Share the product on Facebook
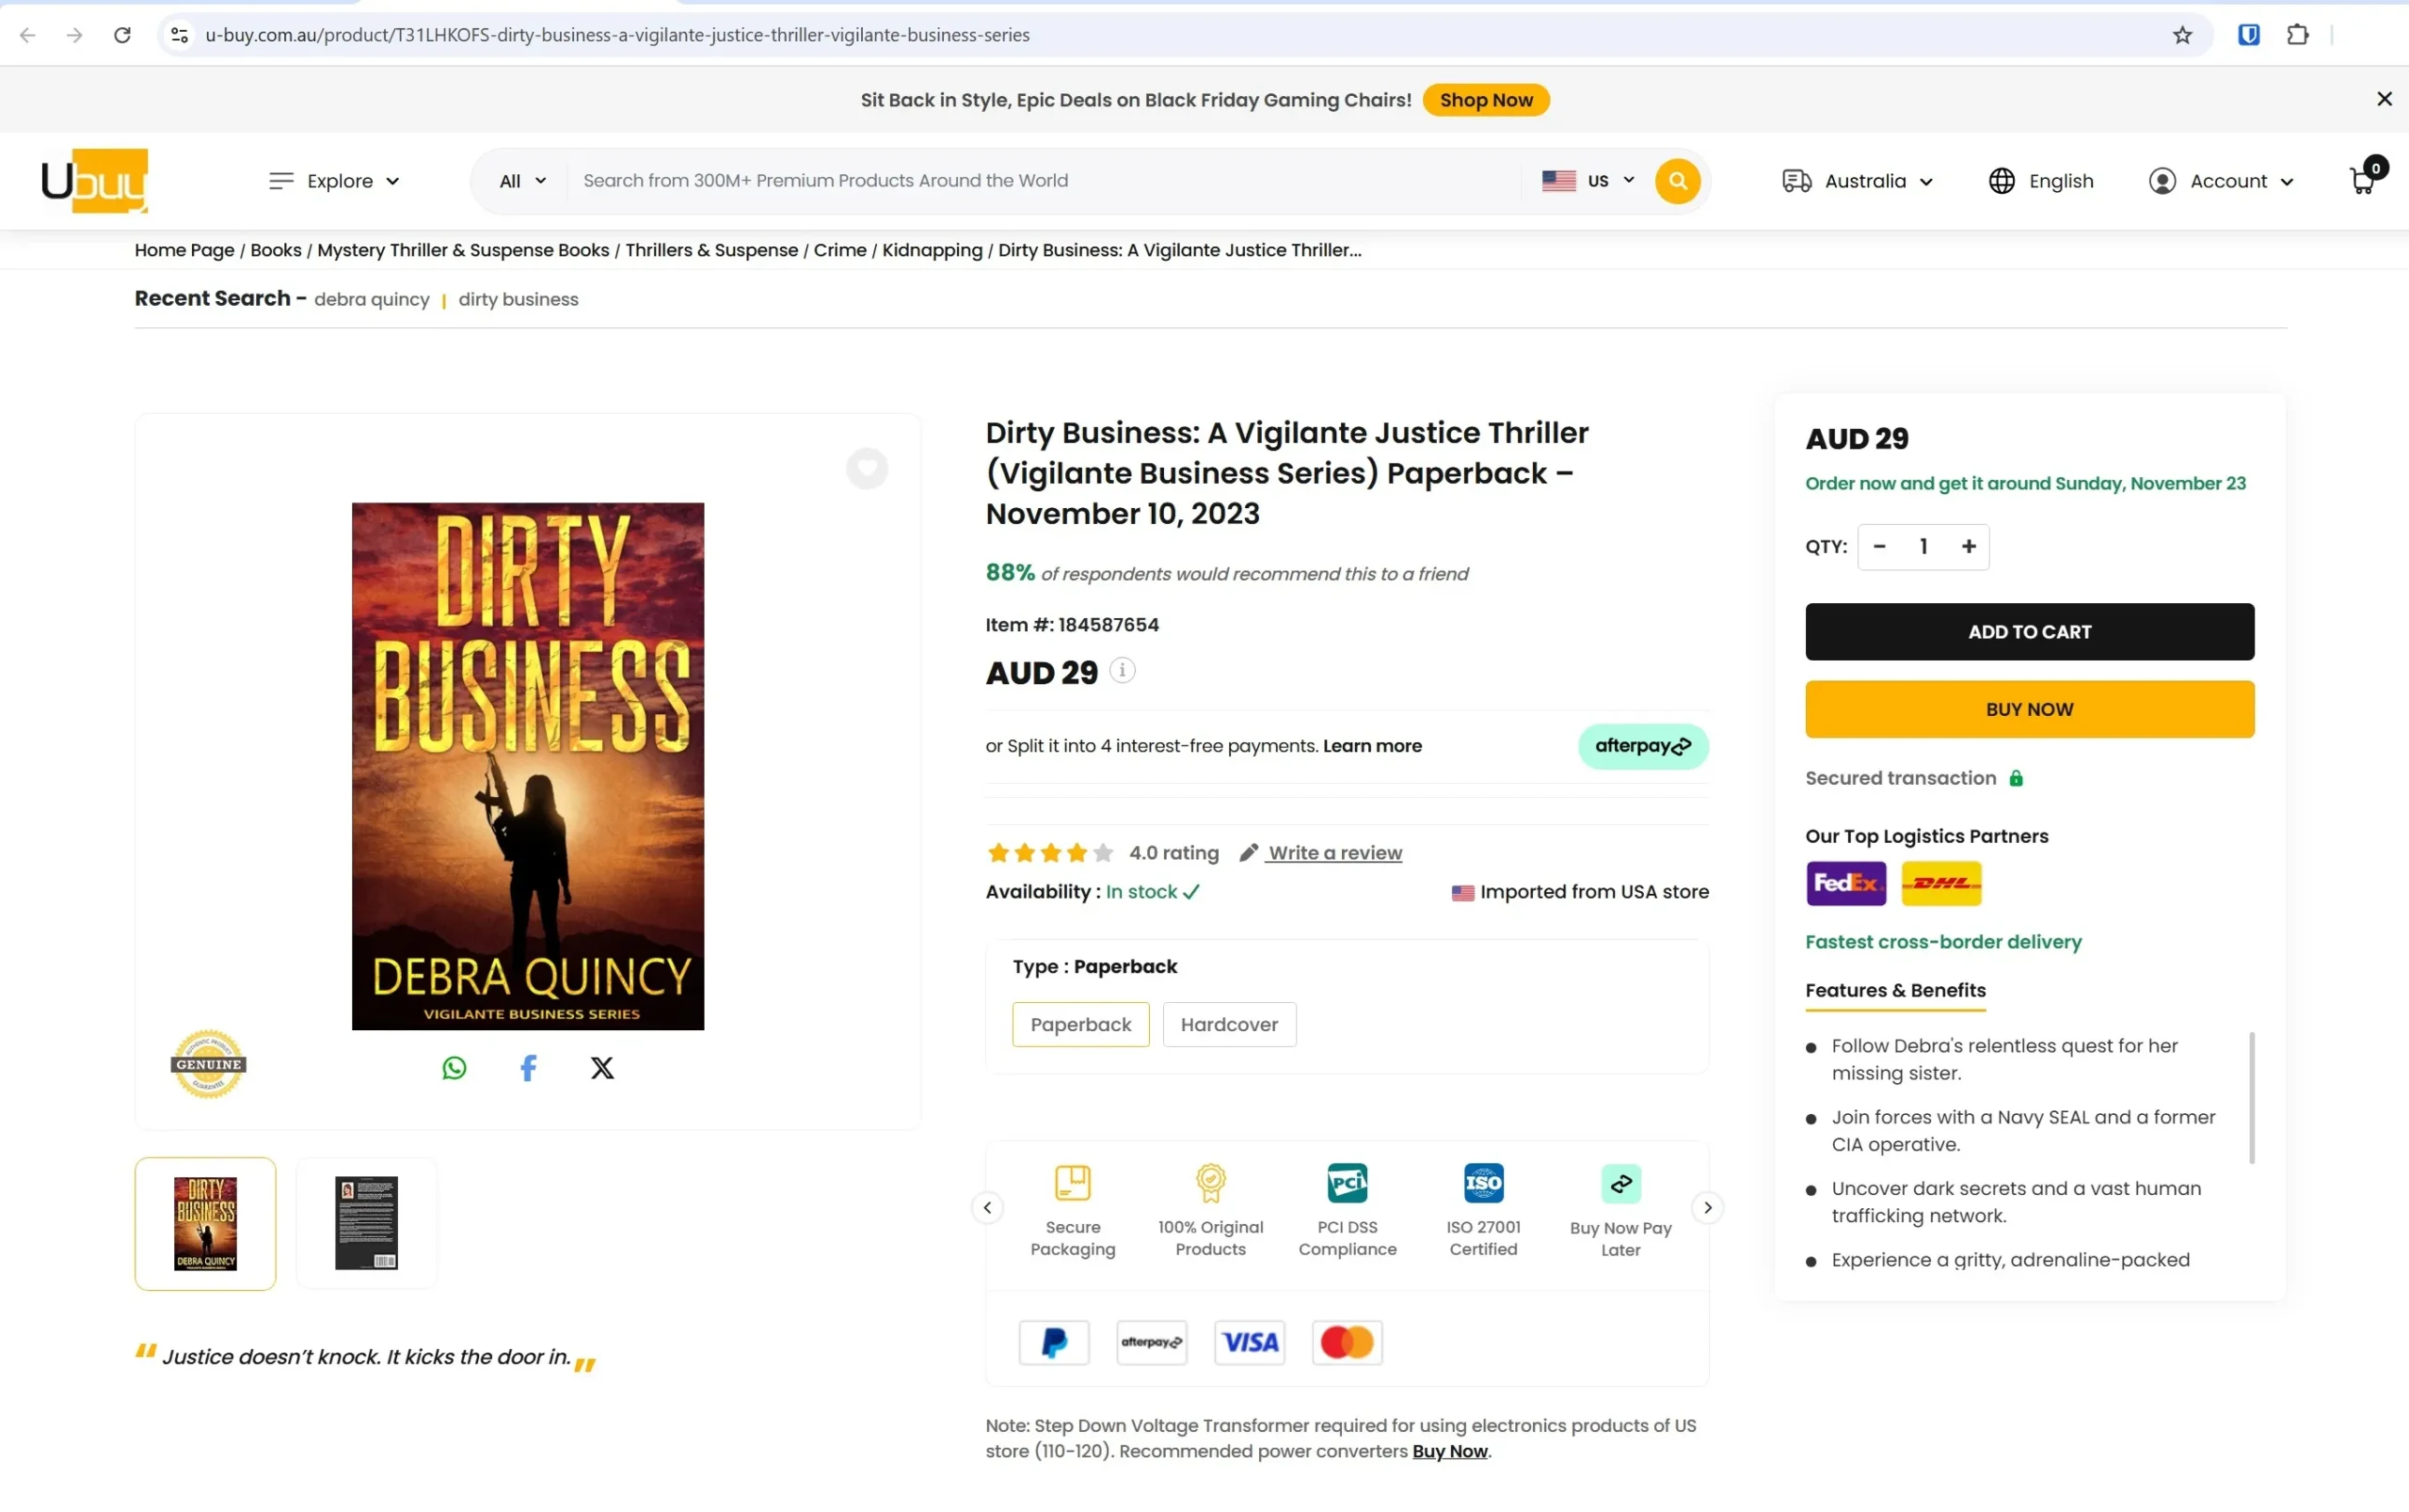This screenshot has width=2409, height=1512. (528, 1067)
